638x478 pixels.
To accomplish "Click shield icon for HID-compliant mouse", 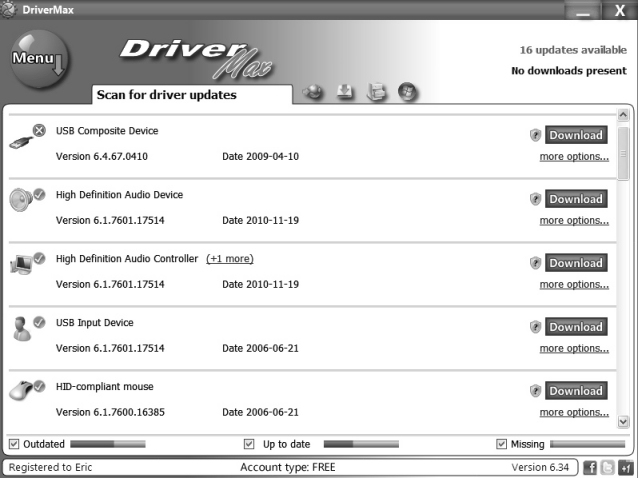I will [535, 391].
